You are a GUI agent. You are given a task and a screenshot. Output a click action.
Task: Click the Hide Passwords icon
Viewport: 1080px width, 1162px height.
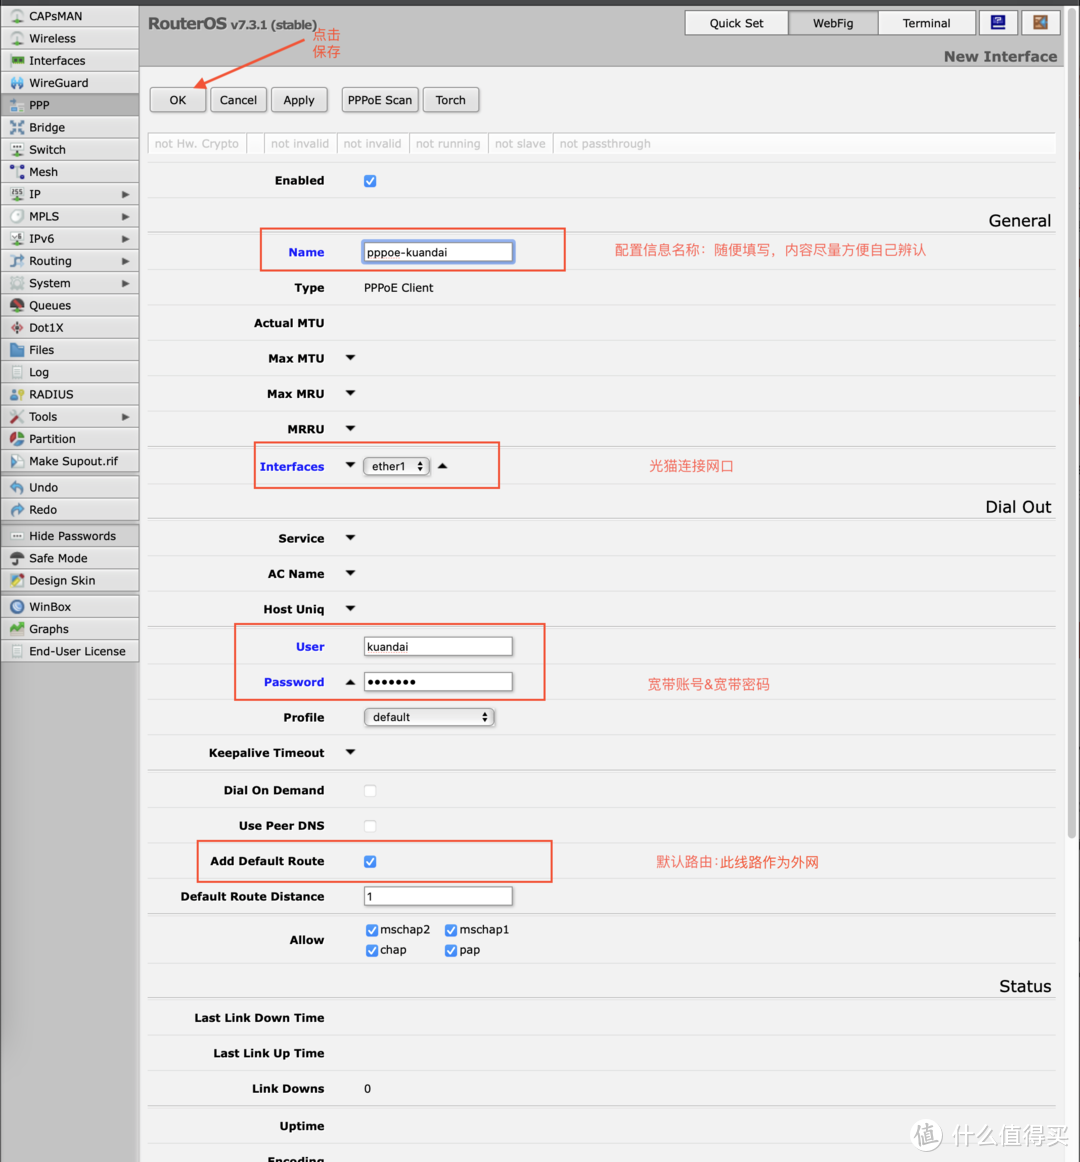click(x=17, y=535)
